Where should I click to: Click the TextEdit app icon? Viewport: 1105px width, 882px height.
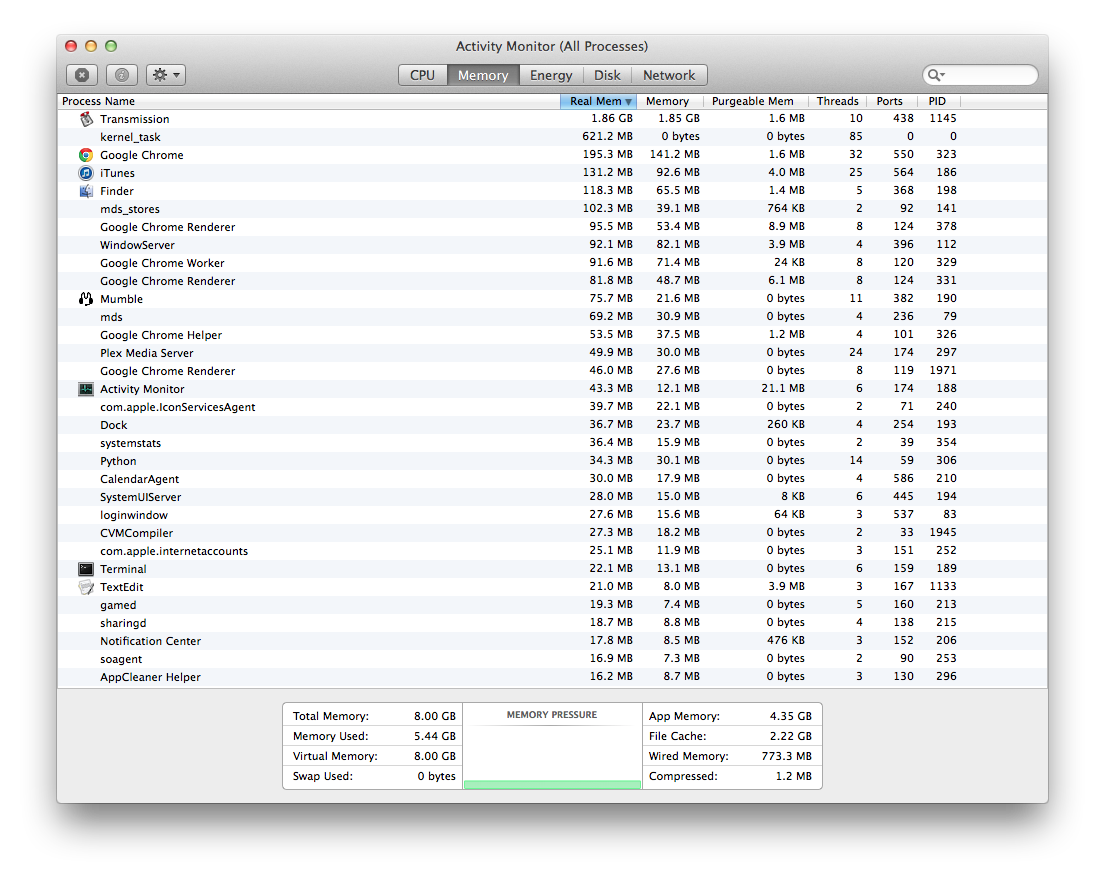[x=86, y=587]
